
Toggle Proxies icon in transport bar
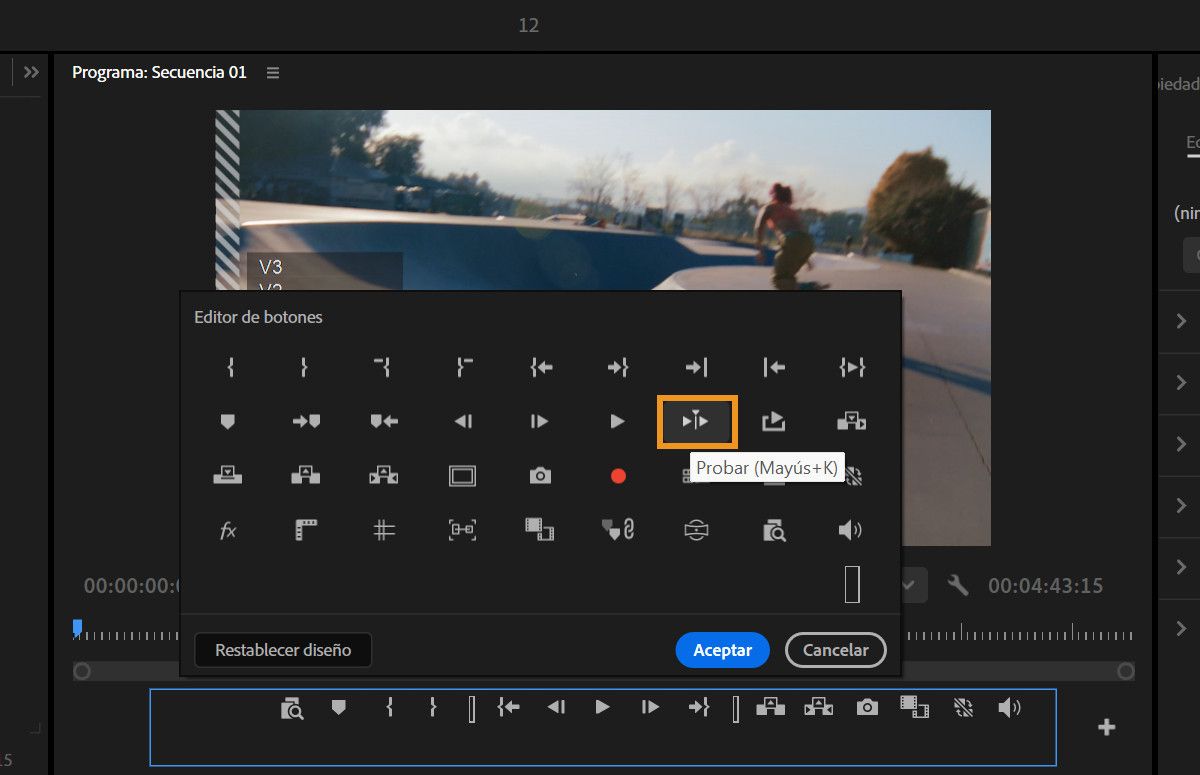[x=964, y=708]
